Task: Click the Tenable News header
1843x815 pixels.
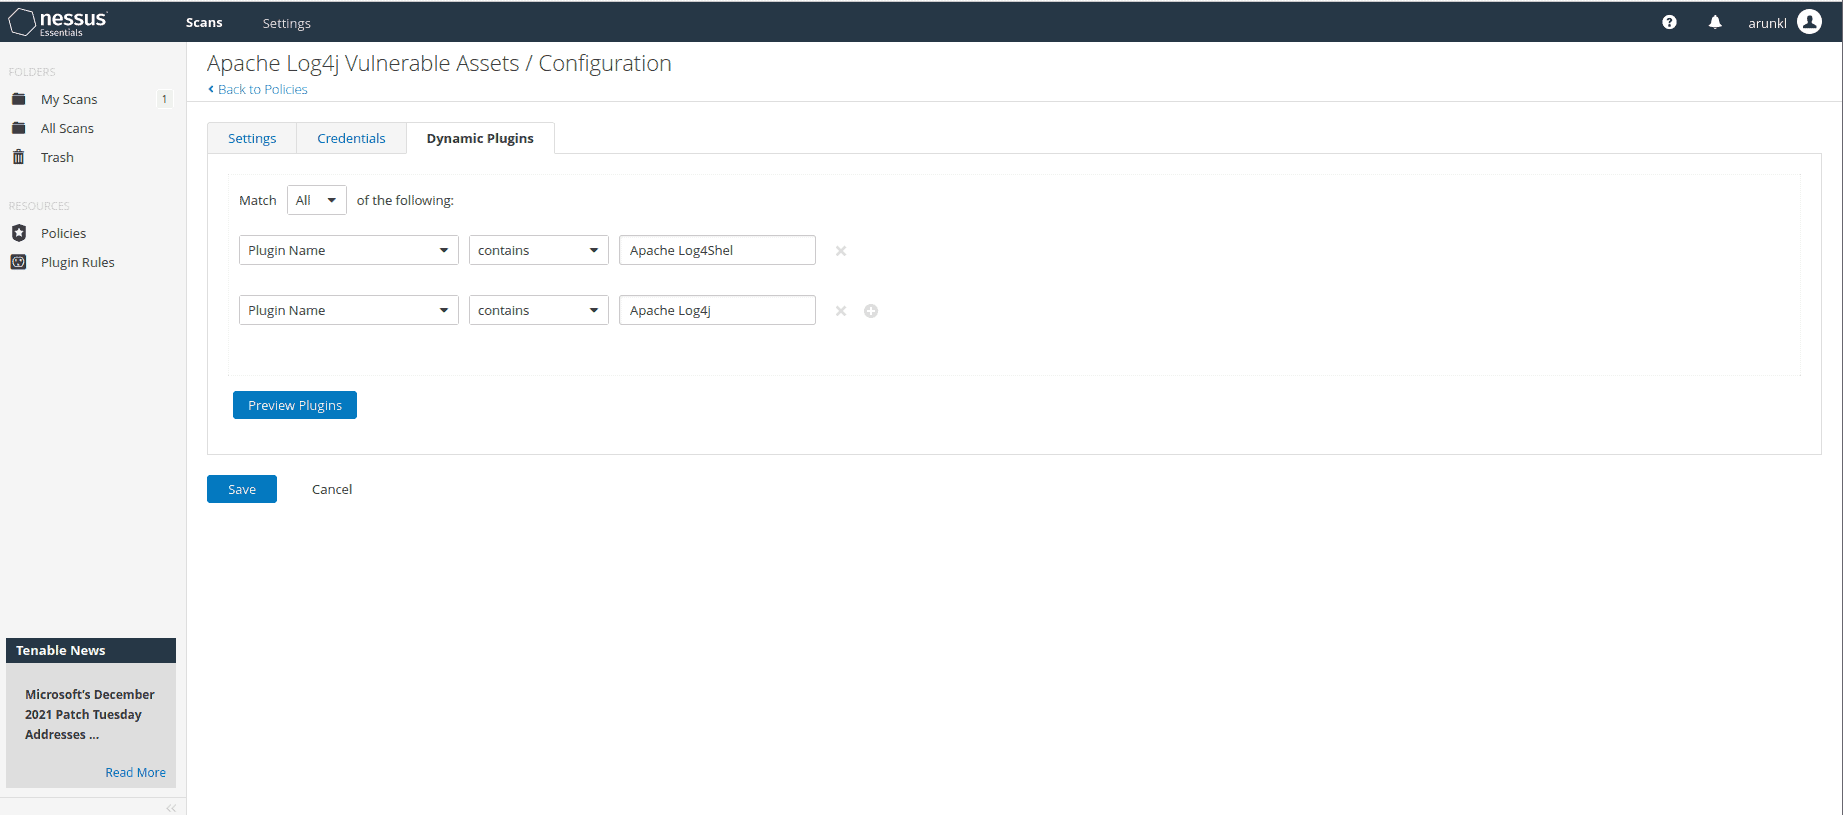Action: tap(91, 650)
